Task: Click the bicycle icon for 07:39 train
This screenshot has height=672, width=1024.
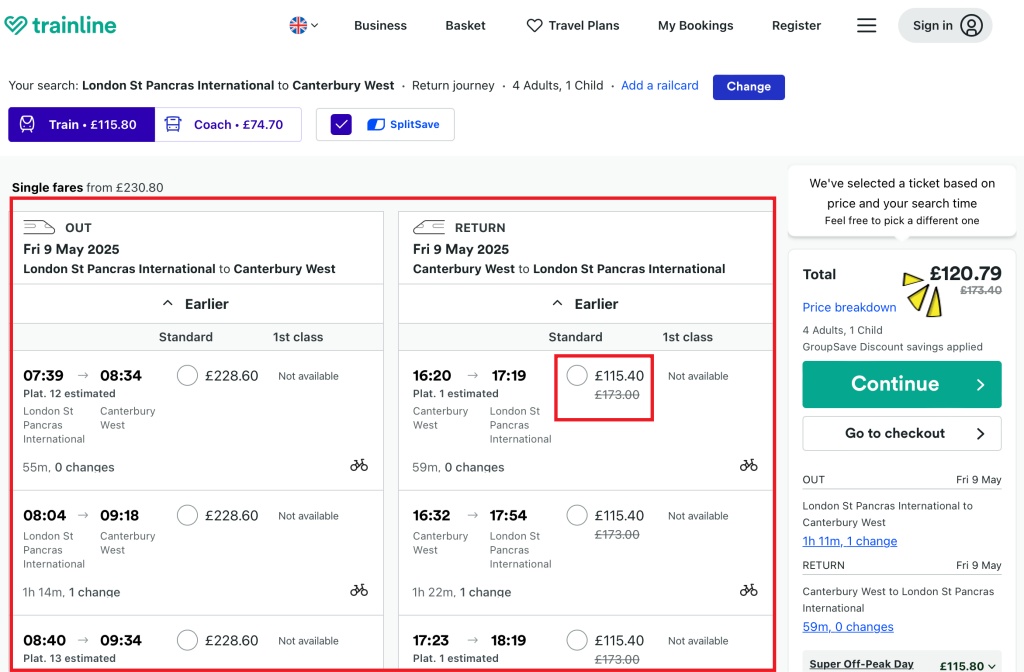Action: pos(359,465)
